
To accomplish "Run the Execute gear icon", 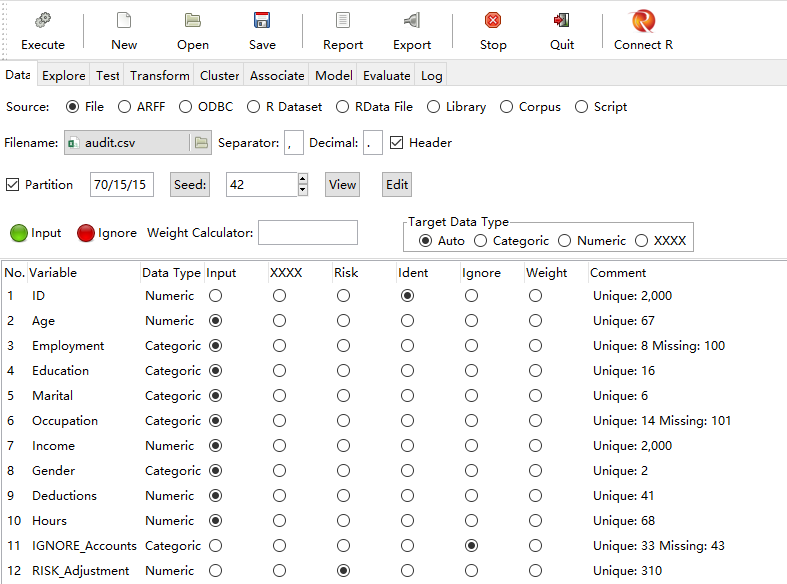I will pos(43,21).
